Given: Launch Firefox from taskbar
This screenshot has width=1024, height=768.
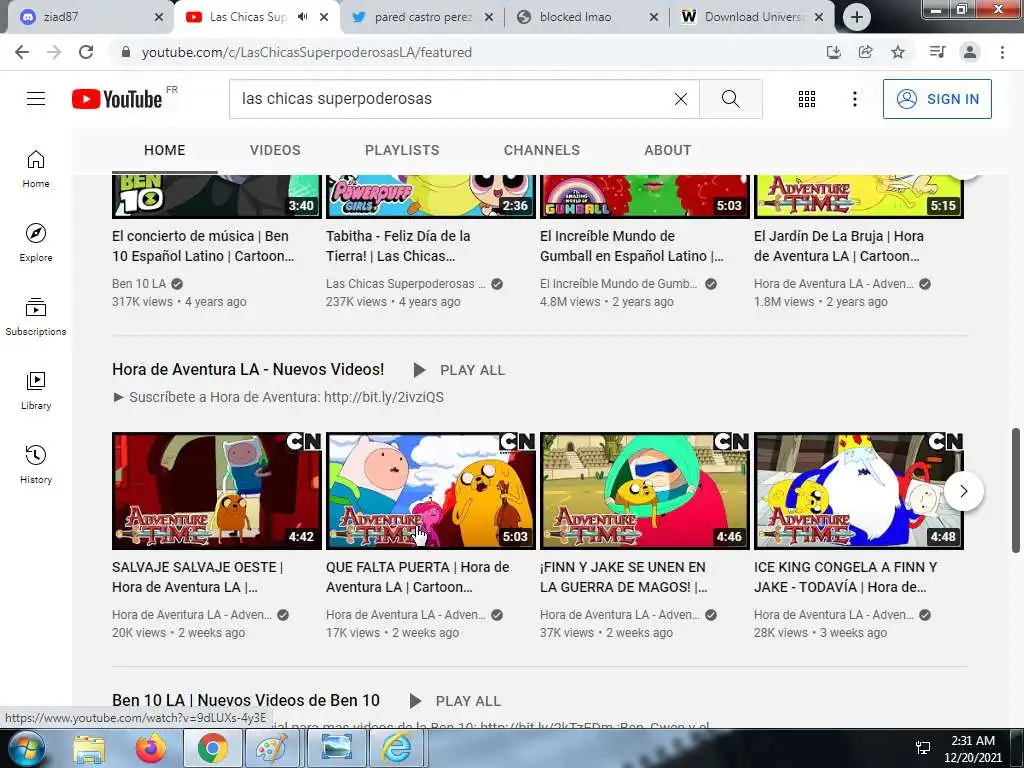Looking at the screenshot, I should pyautogui.click(x=150, y=749).
